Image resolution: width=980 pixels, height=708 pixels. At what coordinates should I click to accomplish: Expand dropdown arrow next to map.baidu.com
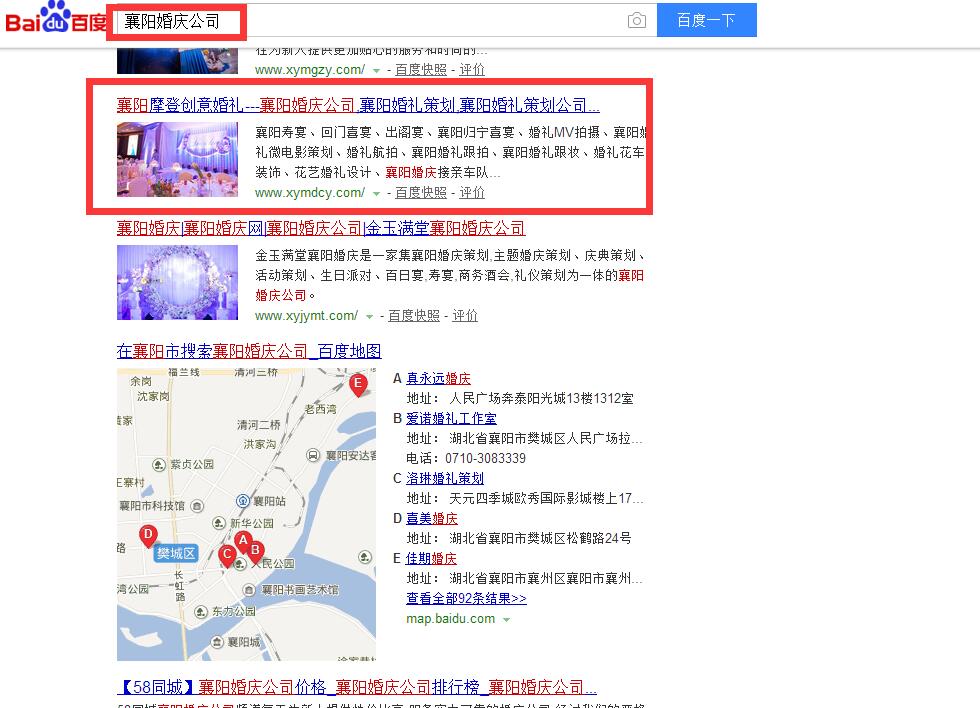(x=506, y=620)
